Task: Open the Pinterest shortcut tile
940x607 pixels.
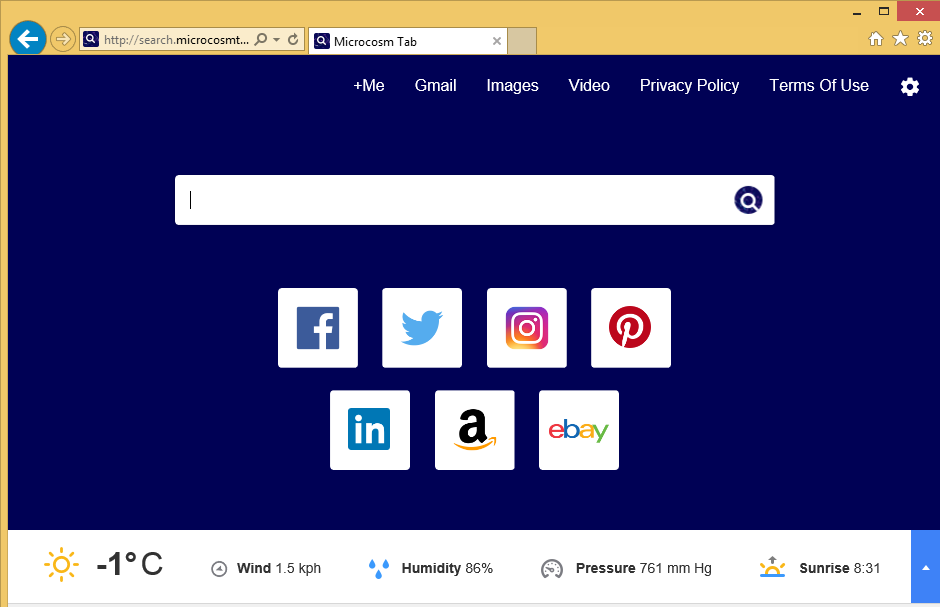Action: 631,328
